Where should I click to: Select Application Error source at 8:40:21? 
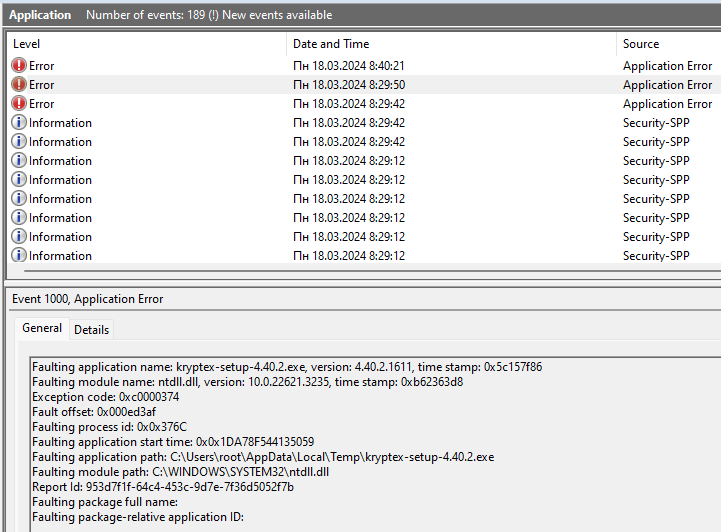coord(667,66)
